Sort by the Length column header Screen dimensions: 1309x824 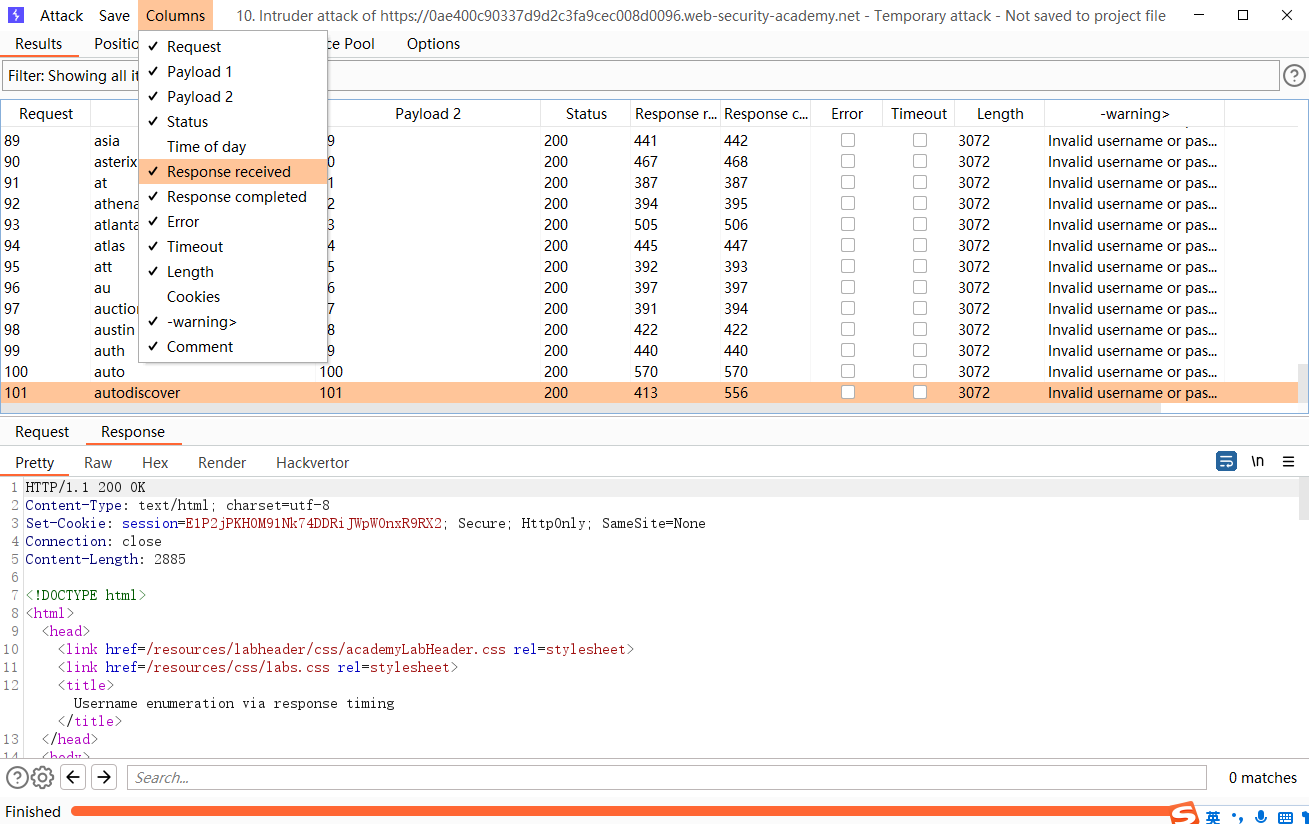[1000, 113]
